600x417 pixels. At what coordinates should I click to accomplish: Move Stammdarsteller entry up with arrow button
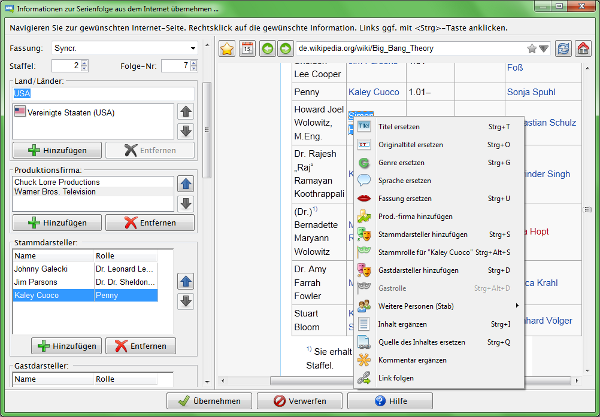[185, 281]
